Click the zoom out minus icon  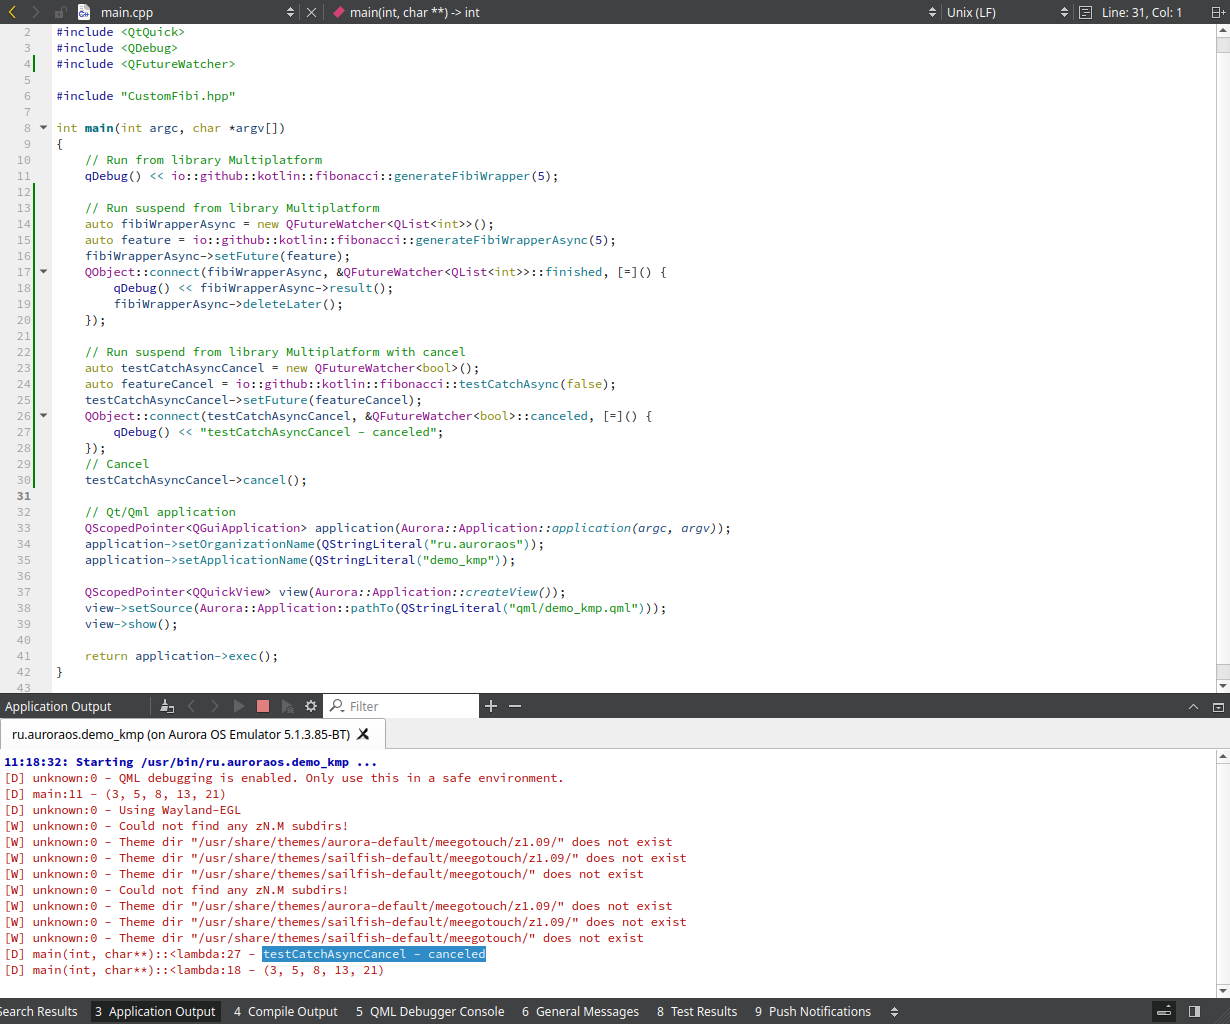pyautogui.click(x=515, y=706)
